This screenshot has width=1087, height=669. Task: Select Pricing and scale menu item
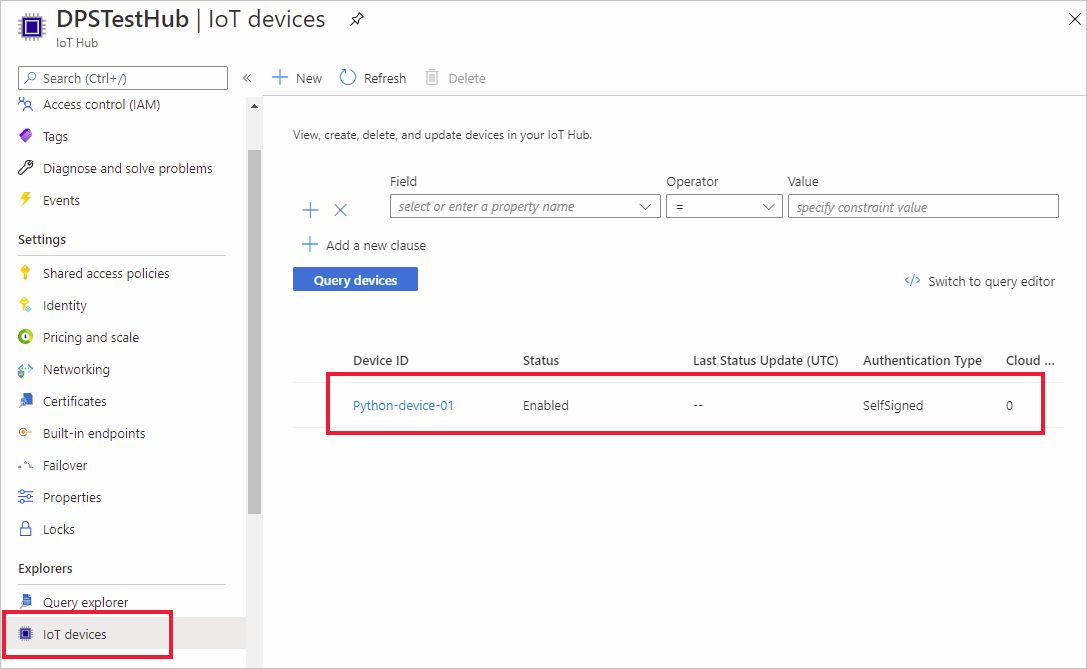tap(91, 337)
